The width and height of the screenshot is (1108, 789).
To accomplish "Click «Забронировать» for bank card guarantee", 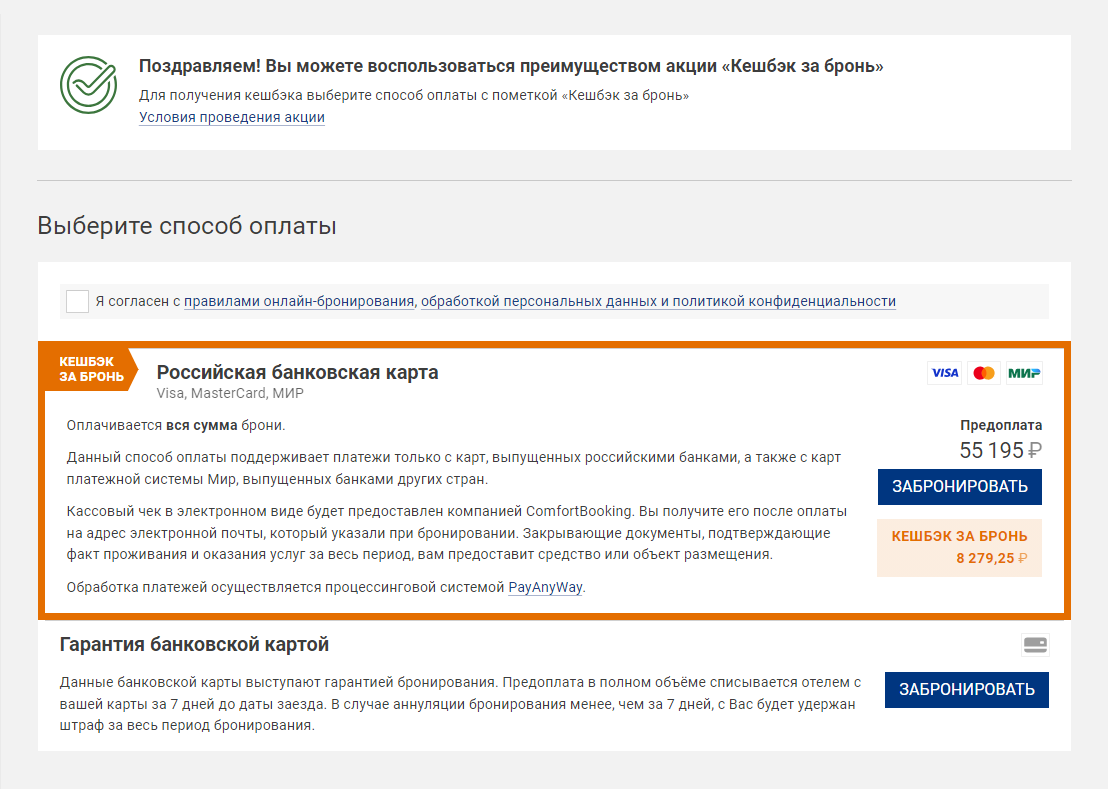I will point(967,689).
